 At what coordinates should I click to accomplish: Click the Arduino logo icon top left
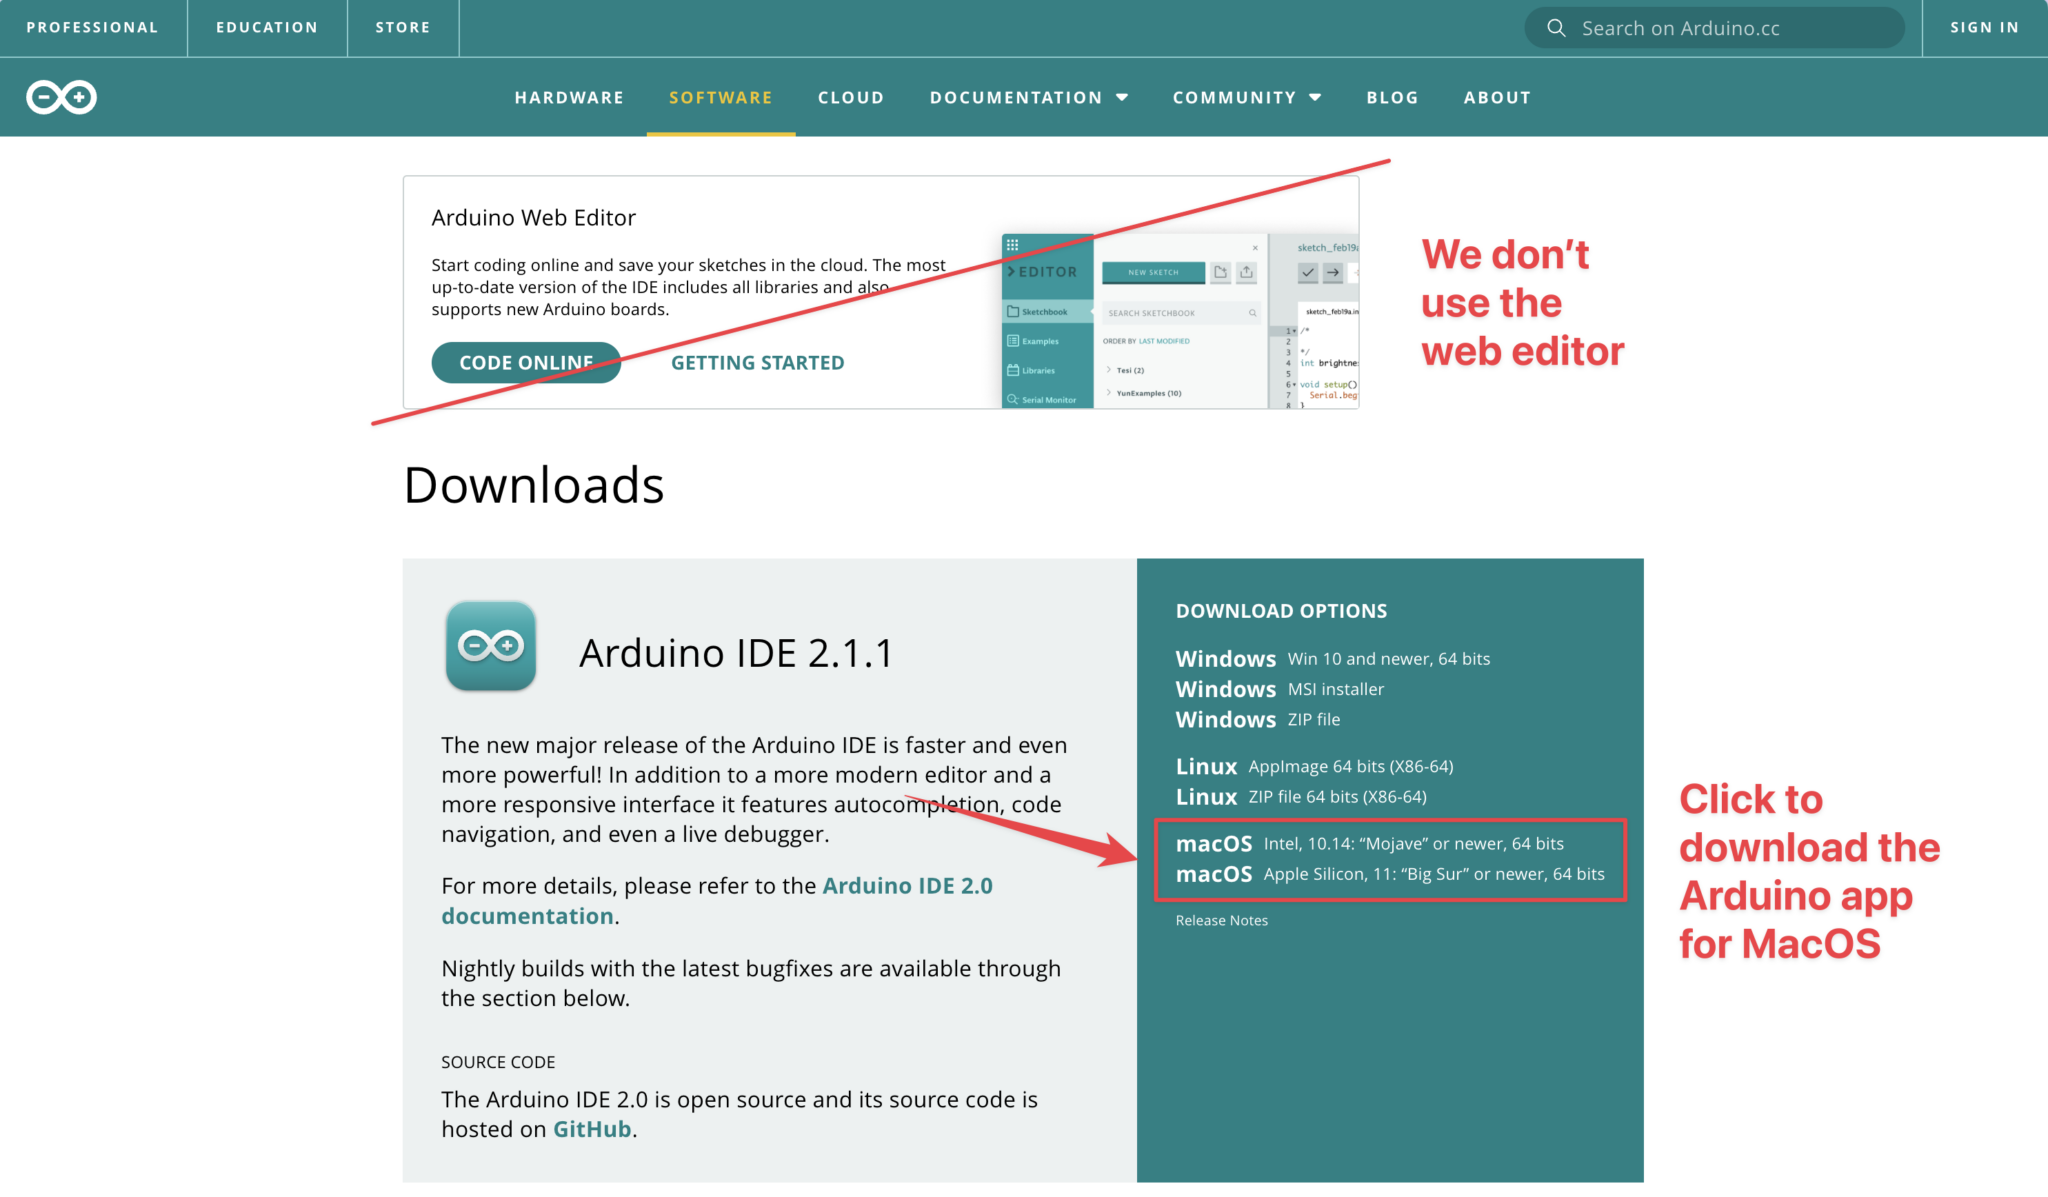[x=61, y=97]
